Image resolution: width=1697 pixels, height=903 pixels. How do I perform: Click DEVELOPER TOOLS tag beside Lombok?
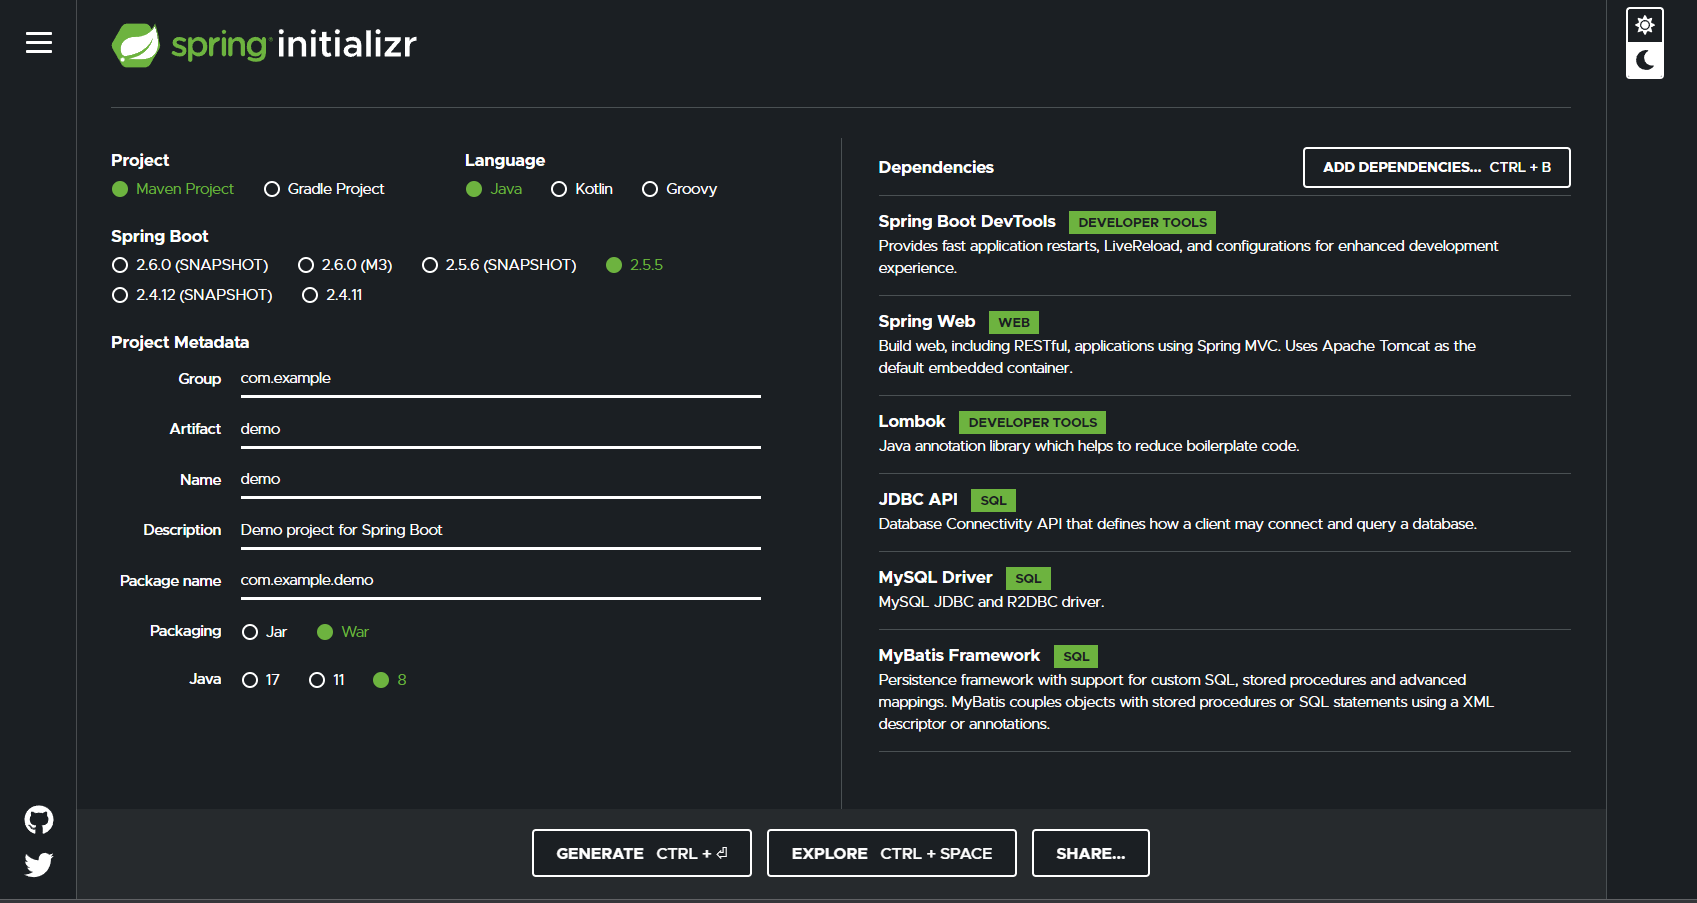1032,422
